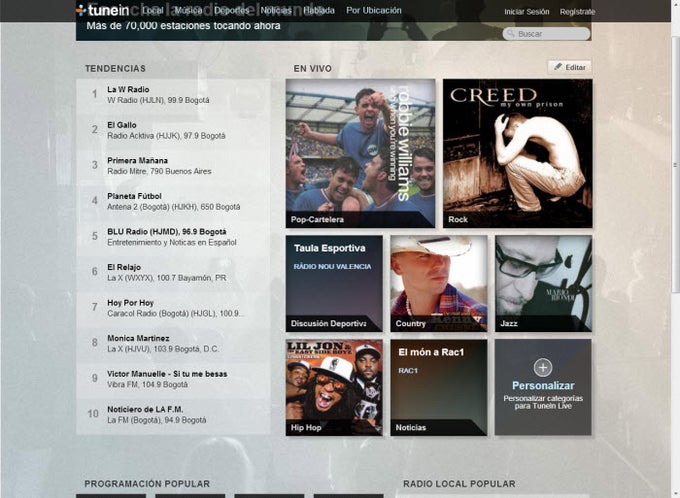Click the Iniciar Sesión link
The width and height of the screenshot is (680, 498).
(526, 12)
